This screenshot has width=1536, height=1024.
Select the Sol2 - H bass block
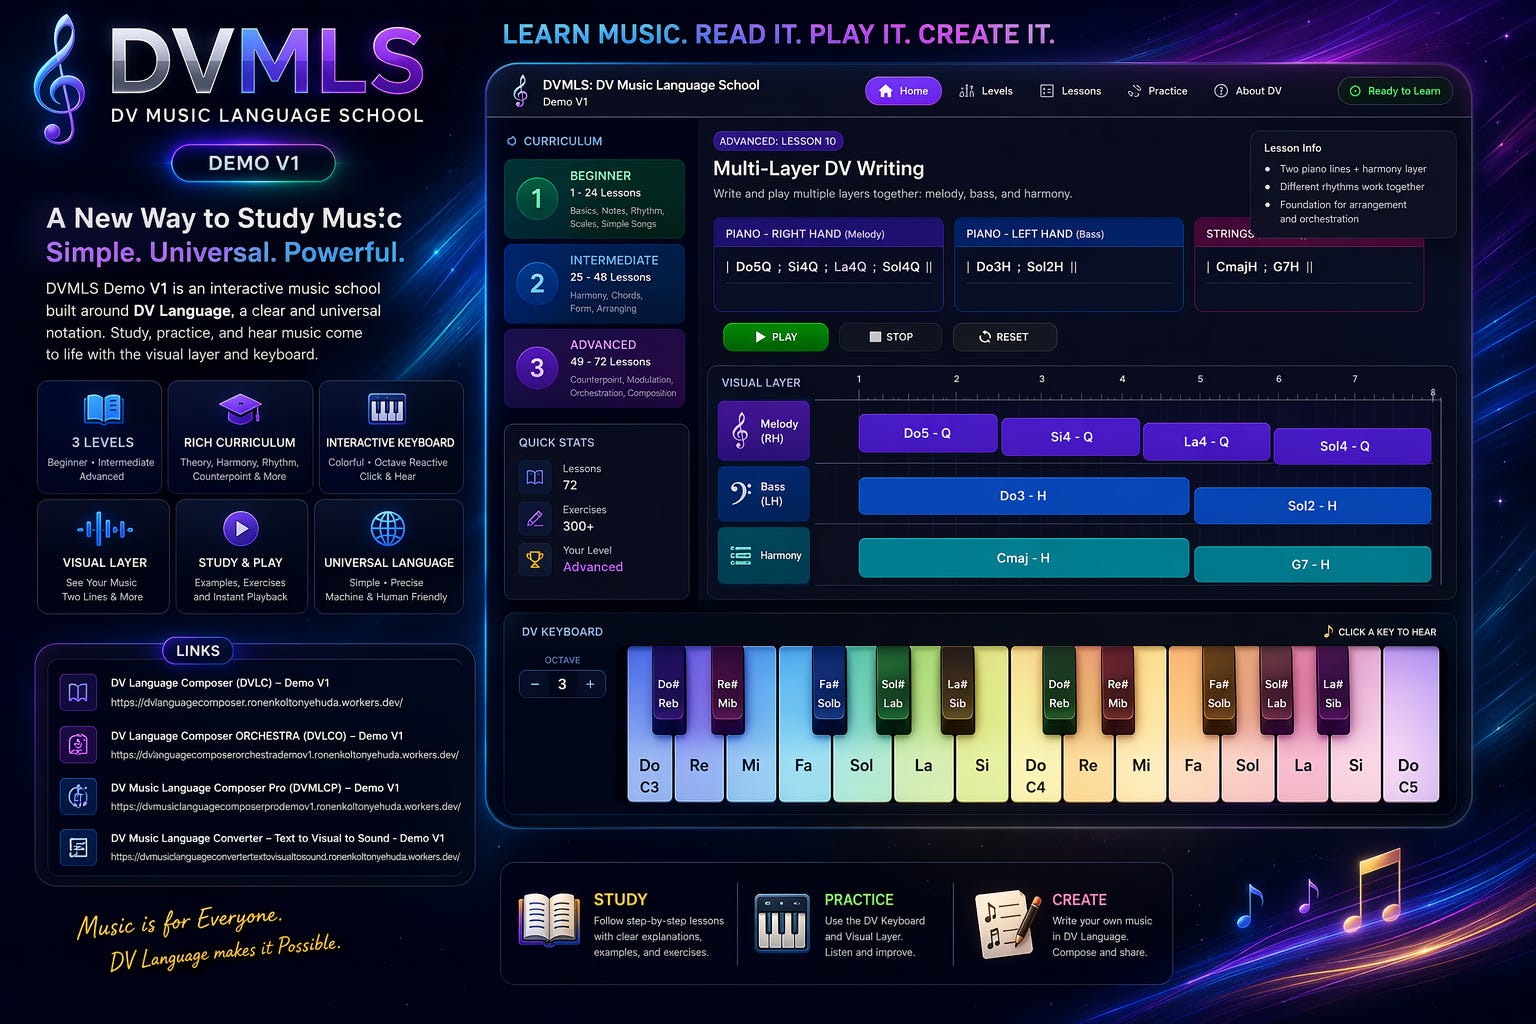pyautogui.click(x=1312, y=506)
